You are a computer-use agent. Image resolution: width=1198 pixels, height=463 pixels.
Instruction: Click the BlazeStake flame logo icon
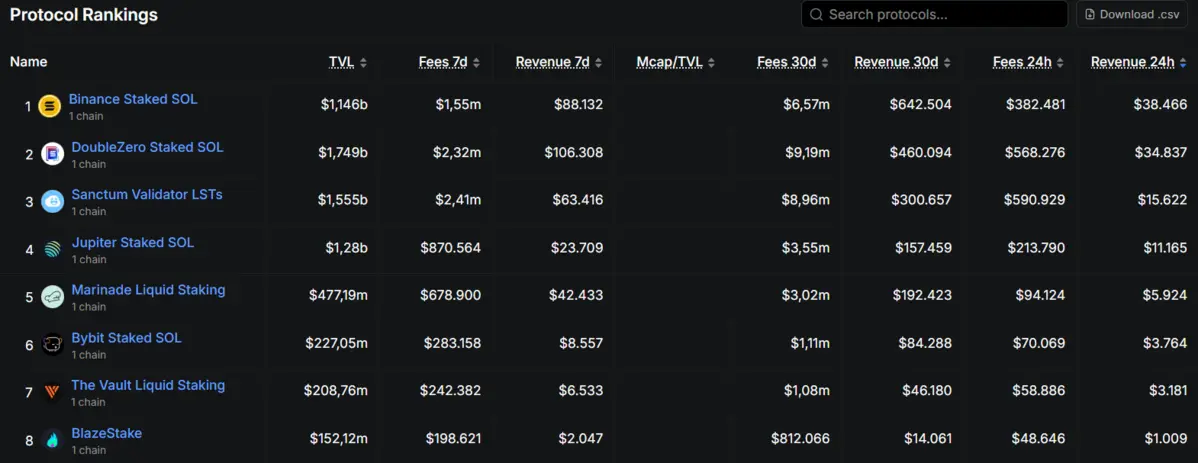tap(53, 441)
